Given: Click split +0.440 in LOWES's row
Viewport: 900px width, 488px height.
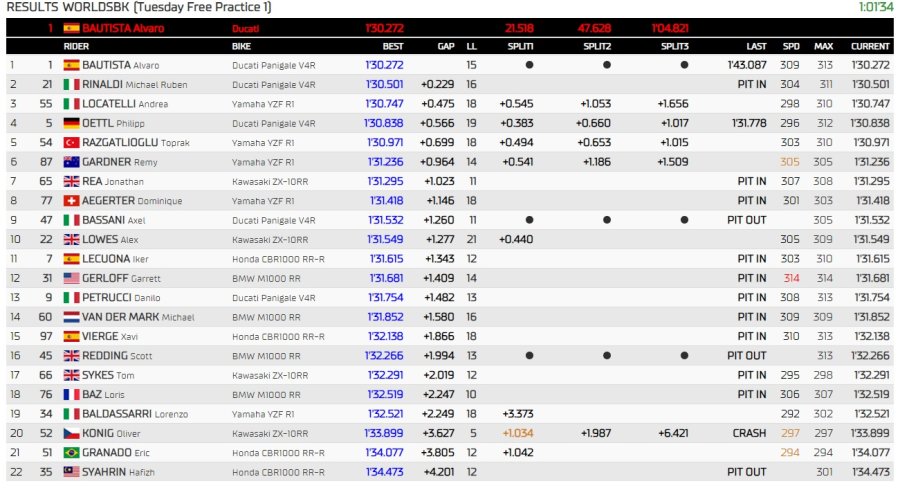Looking at the screenshot, I should click(516, 239).
